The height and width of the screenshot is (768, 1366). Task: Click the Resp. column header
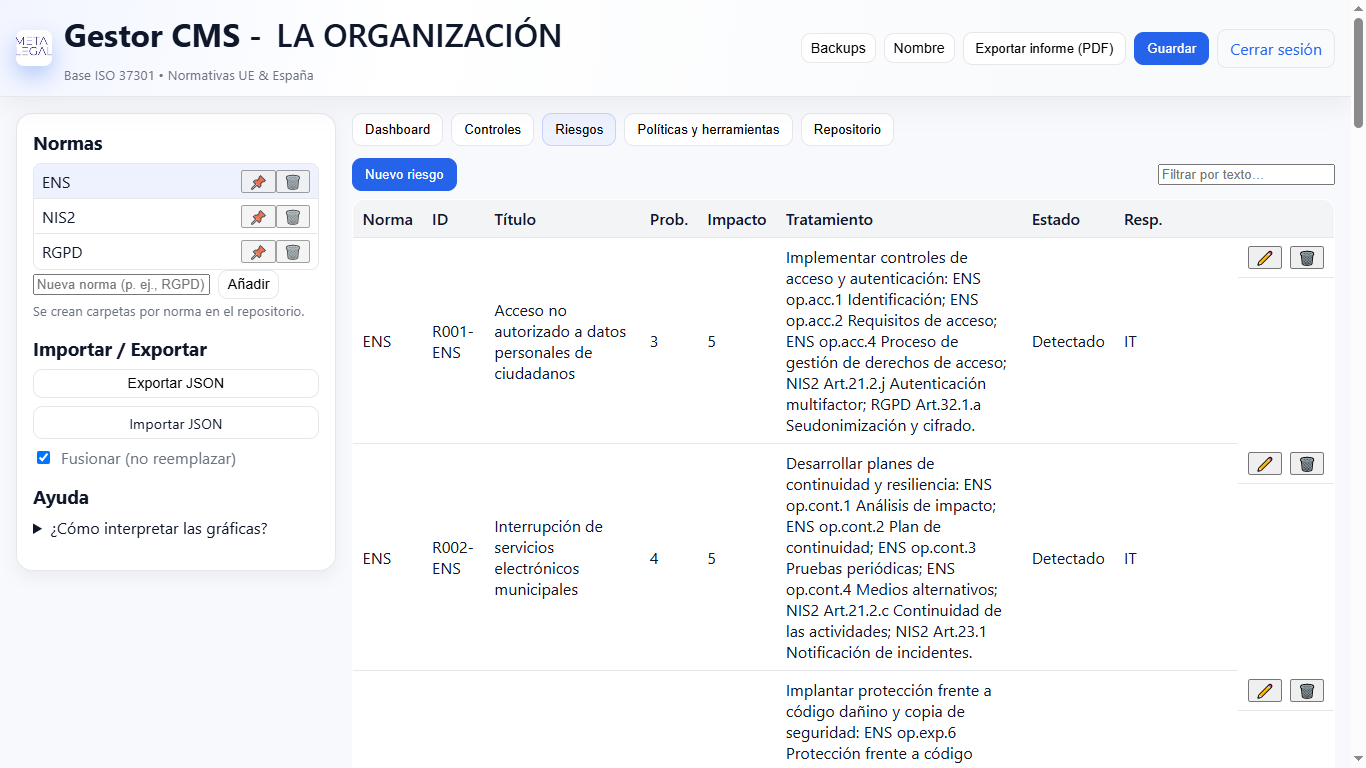pyautogui.click(x=1143, y=219)
